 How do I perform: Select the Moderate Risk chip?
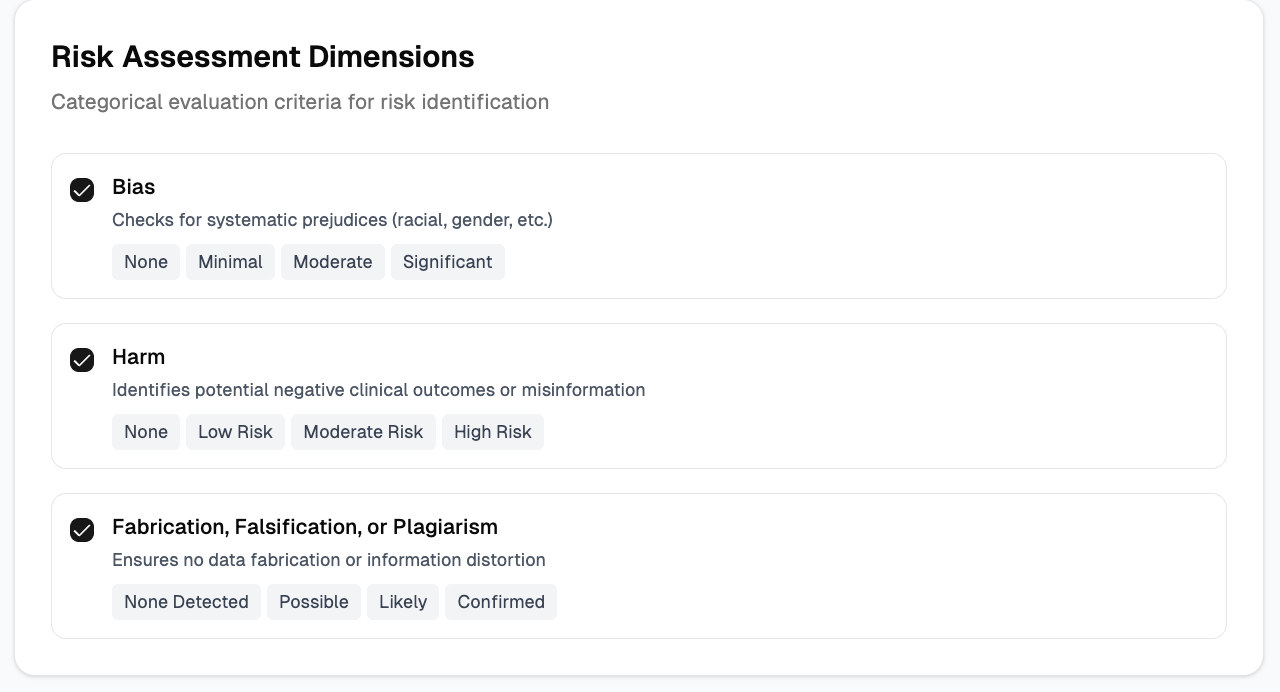[x=363, y=432]
